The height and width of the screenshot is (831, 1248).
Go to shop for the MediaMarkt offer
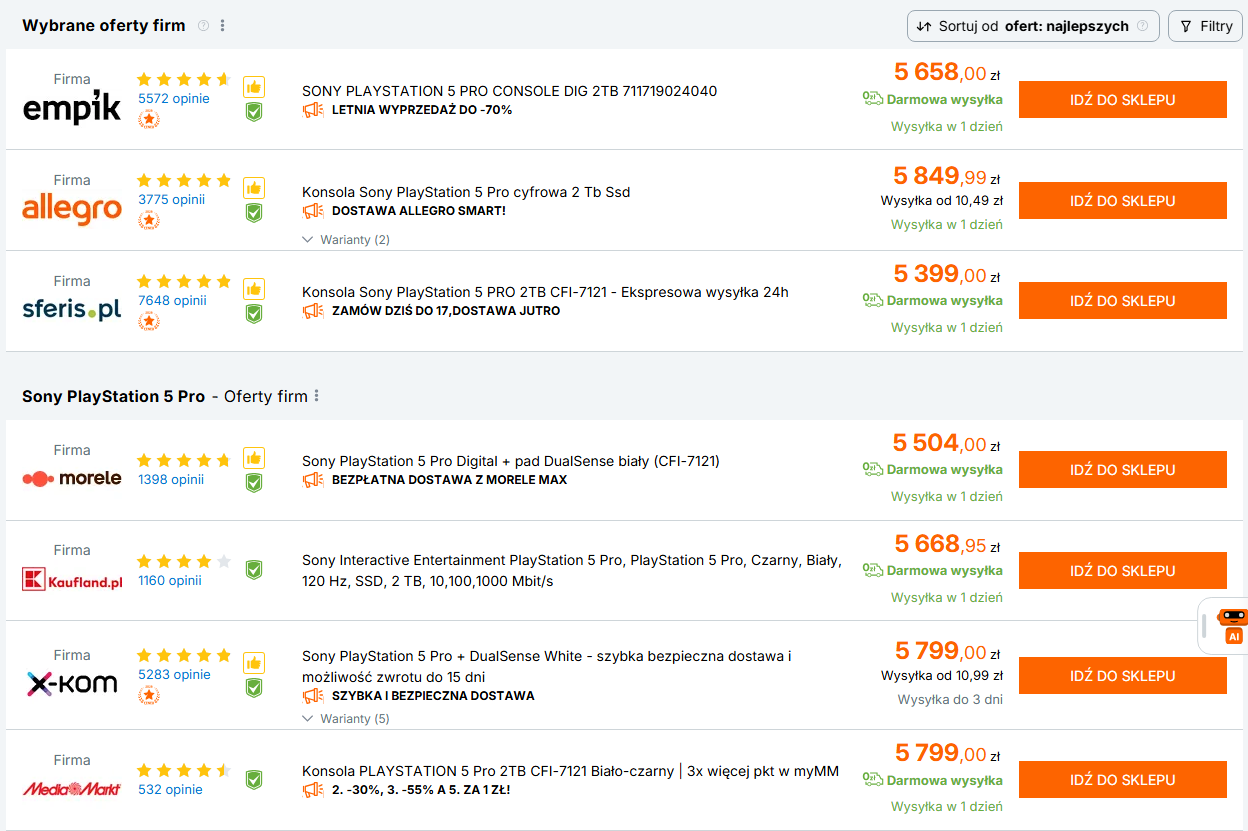(1122, 780)
